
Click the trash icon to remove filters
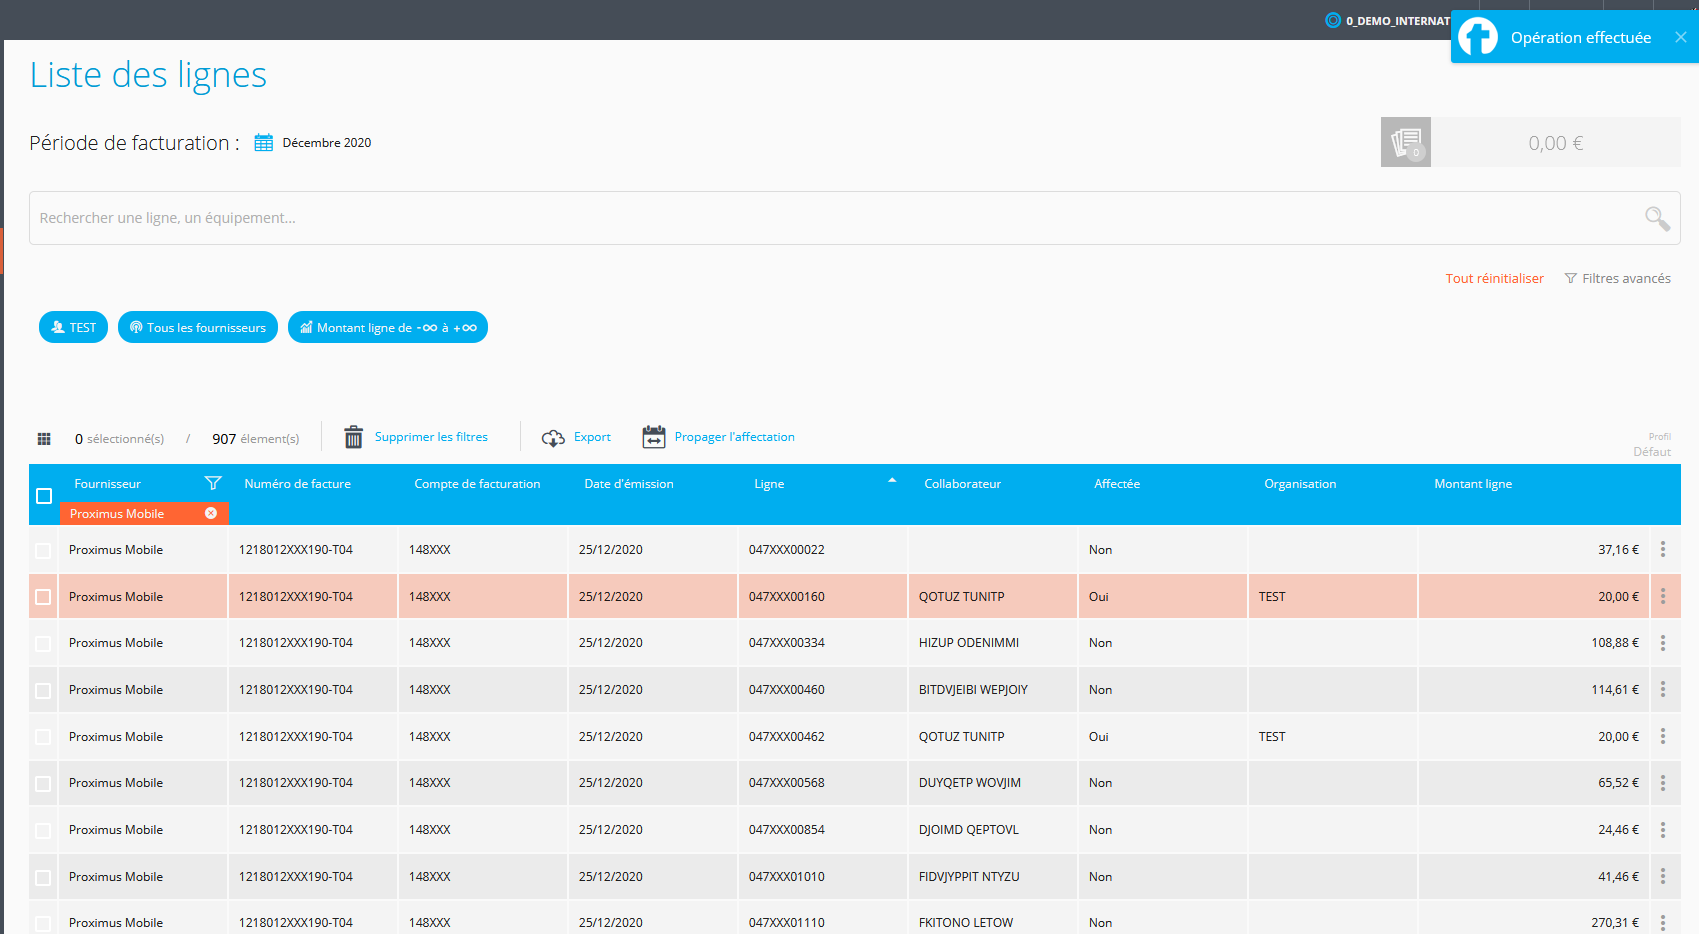(353, 437)
